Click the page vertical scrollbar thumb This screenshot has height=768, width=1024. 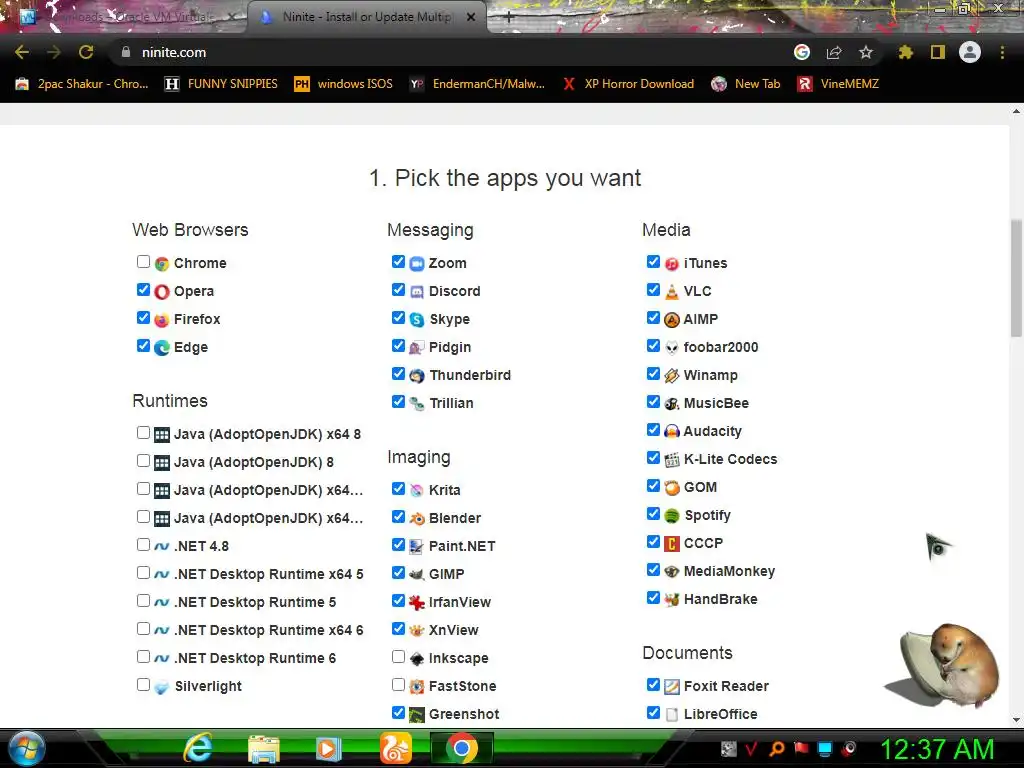[1016, 278]
